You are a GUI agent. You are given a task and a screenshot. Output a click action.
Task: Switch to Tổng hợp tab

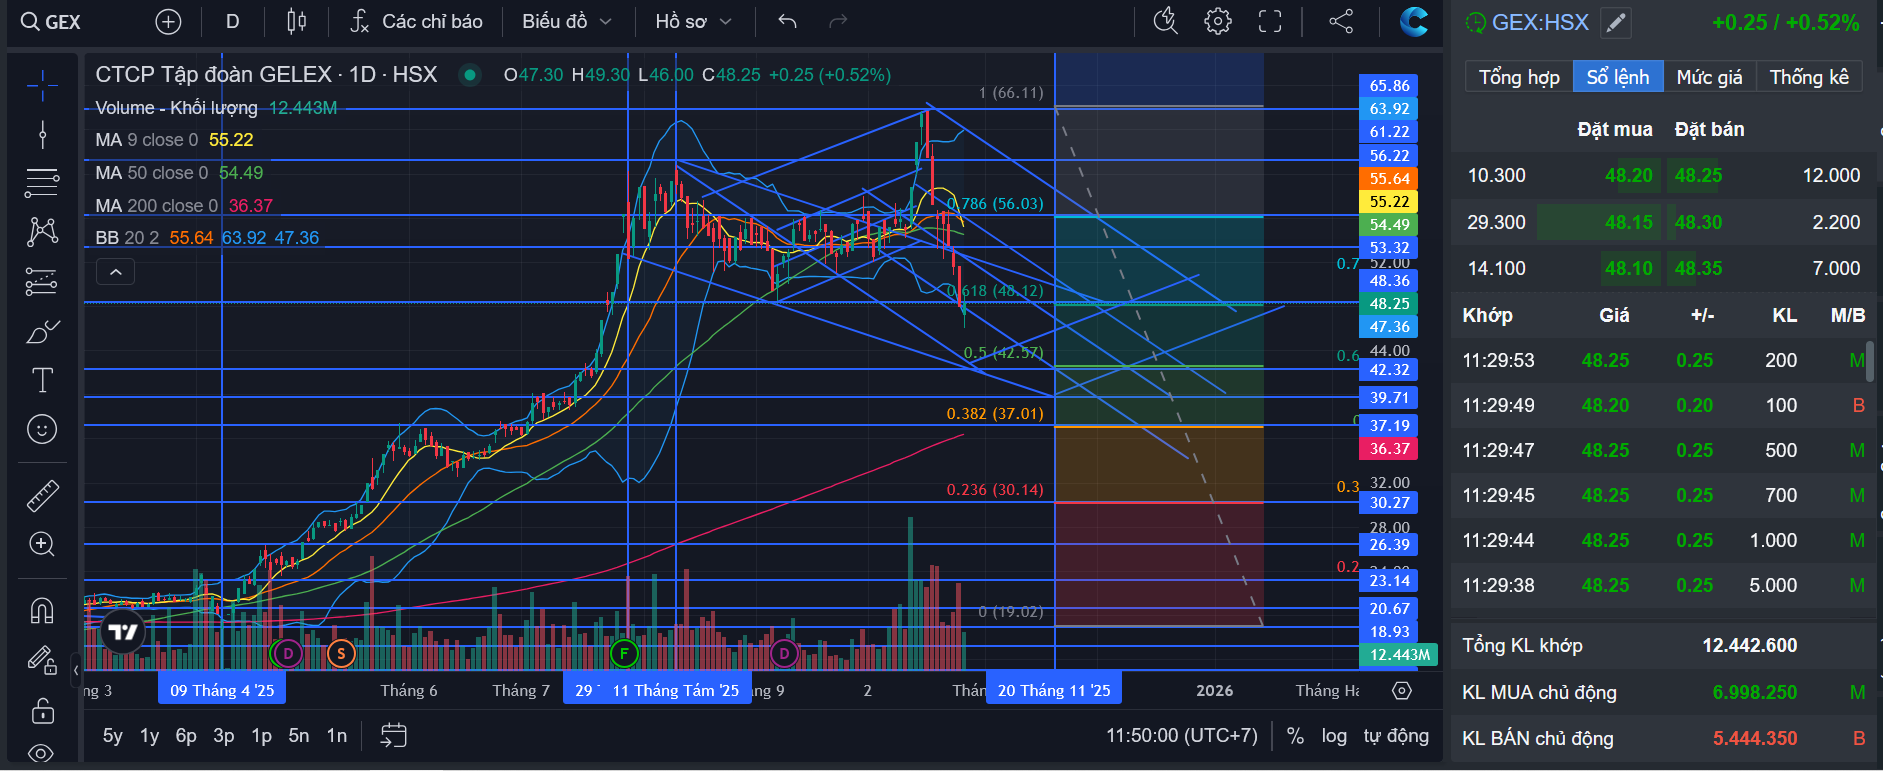[x=1519, y=77]
